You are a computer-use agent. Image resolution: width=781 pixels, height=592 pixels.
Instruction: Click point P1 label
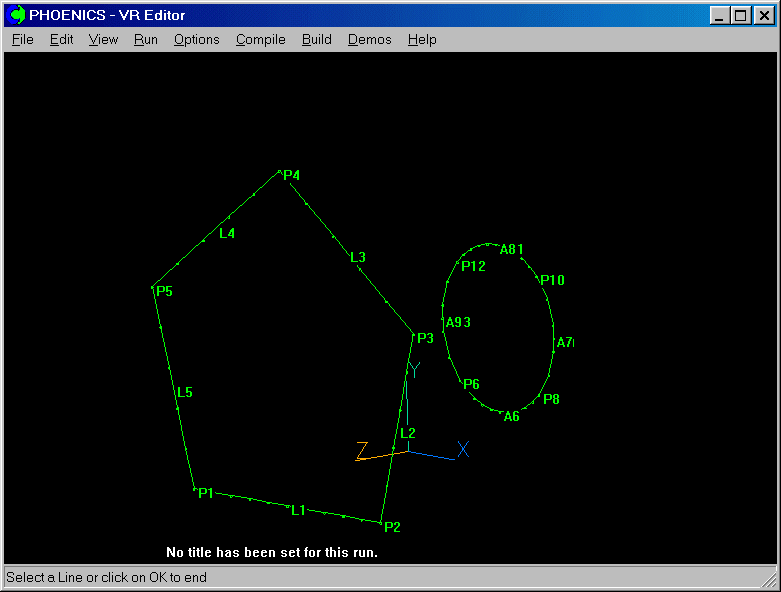click(x=205, y=493)
